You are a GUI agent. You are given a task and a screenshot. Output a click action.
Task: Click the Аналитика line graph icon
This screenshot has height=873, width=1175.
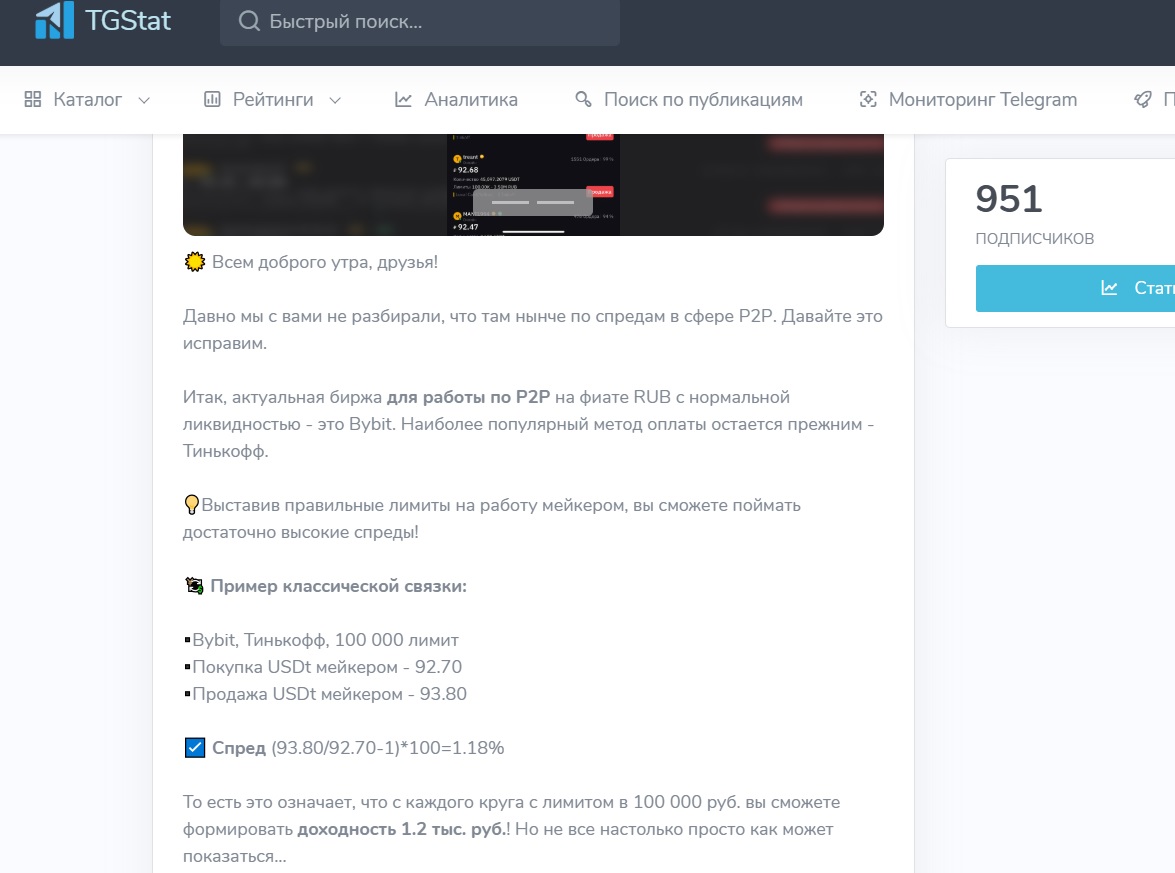click(x=403, y=100)
